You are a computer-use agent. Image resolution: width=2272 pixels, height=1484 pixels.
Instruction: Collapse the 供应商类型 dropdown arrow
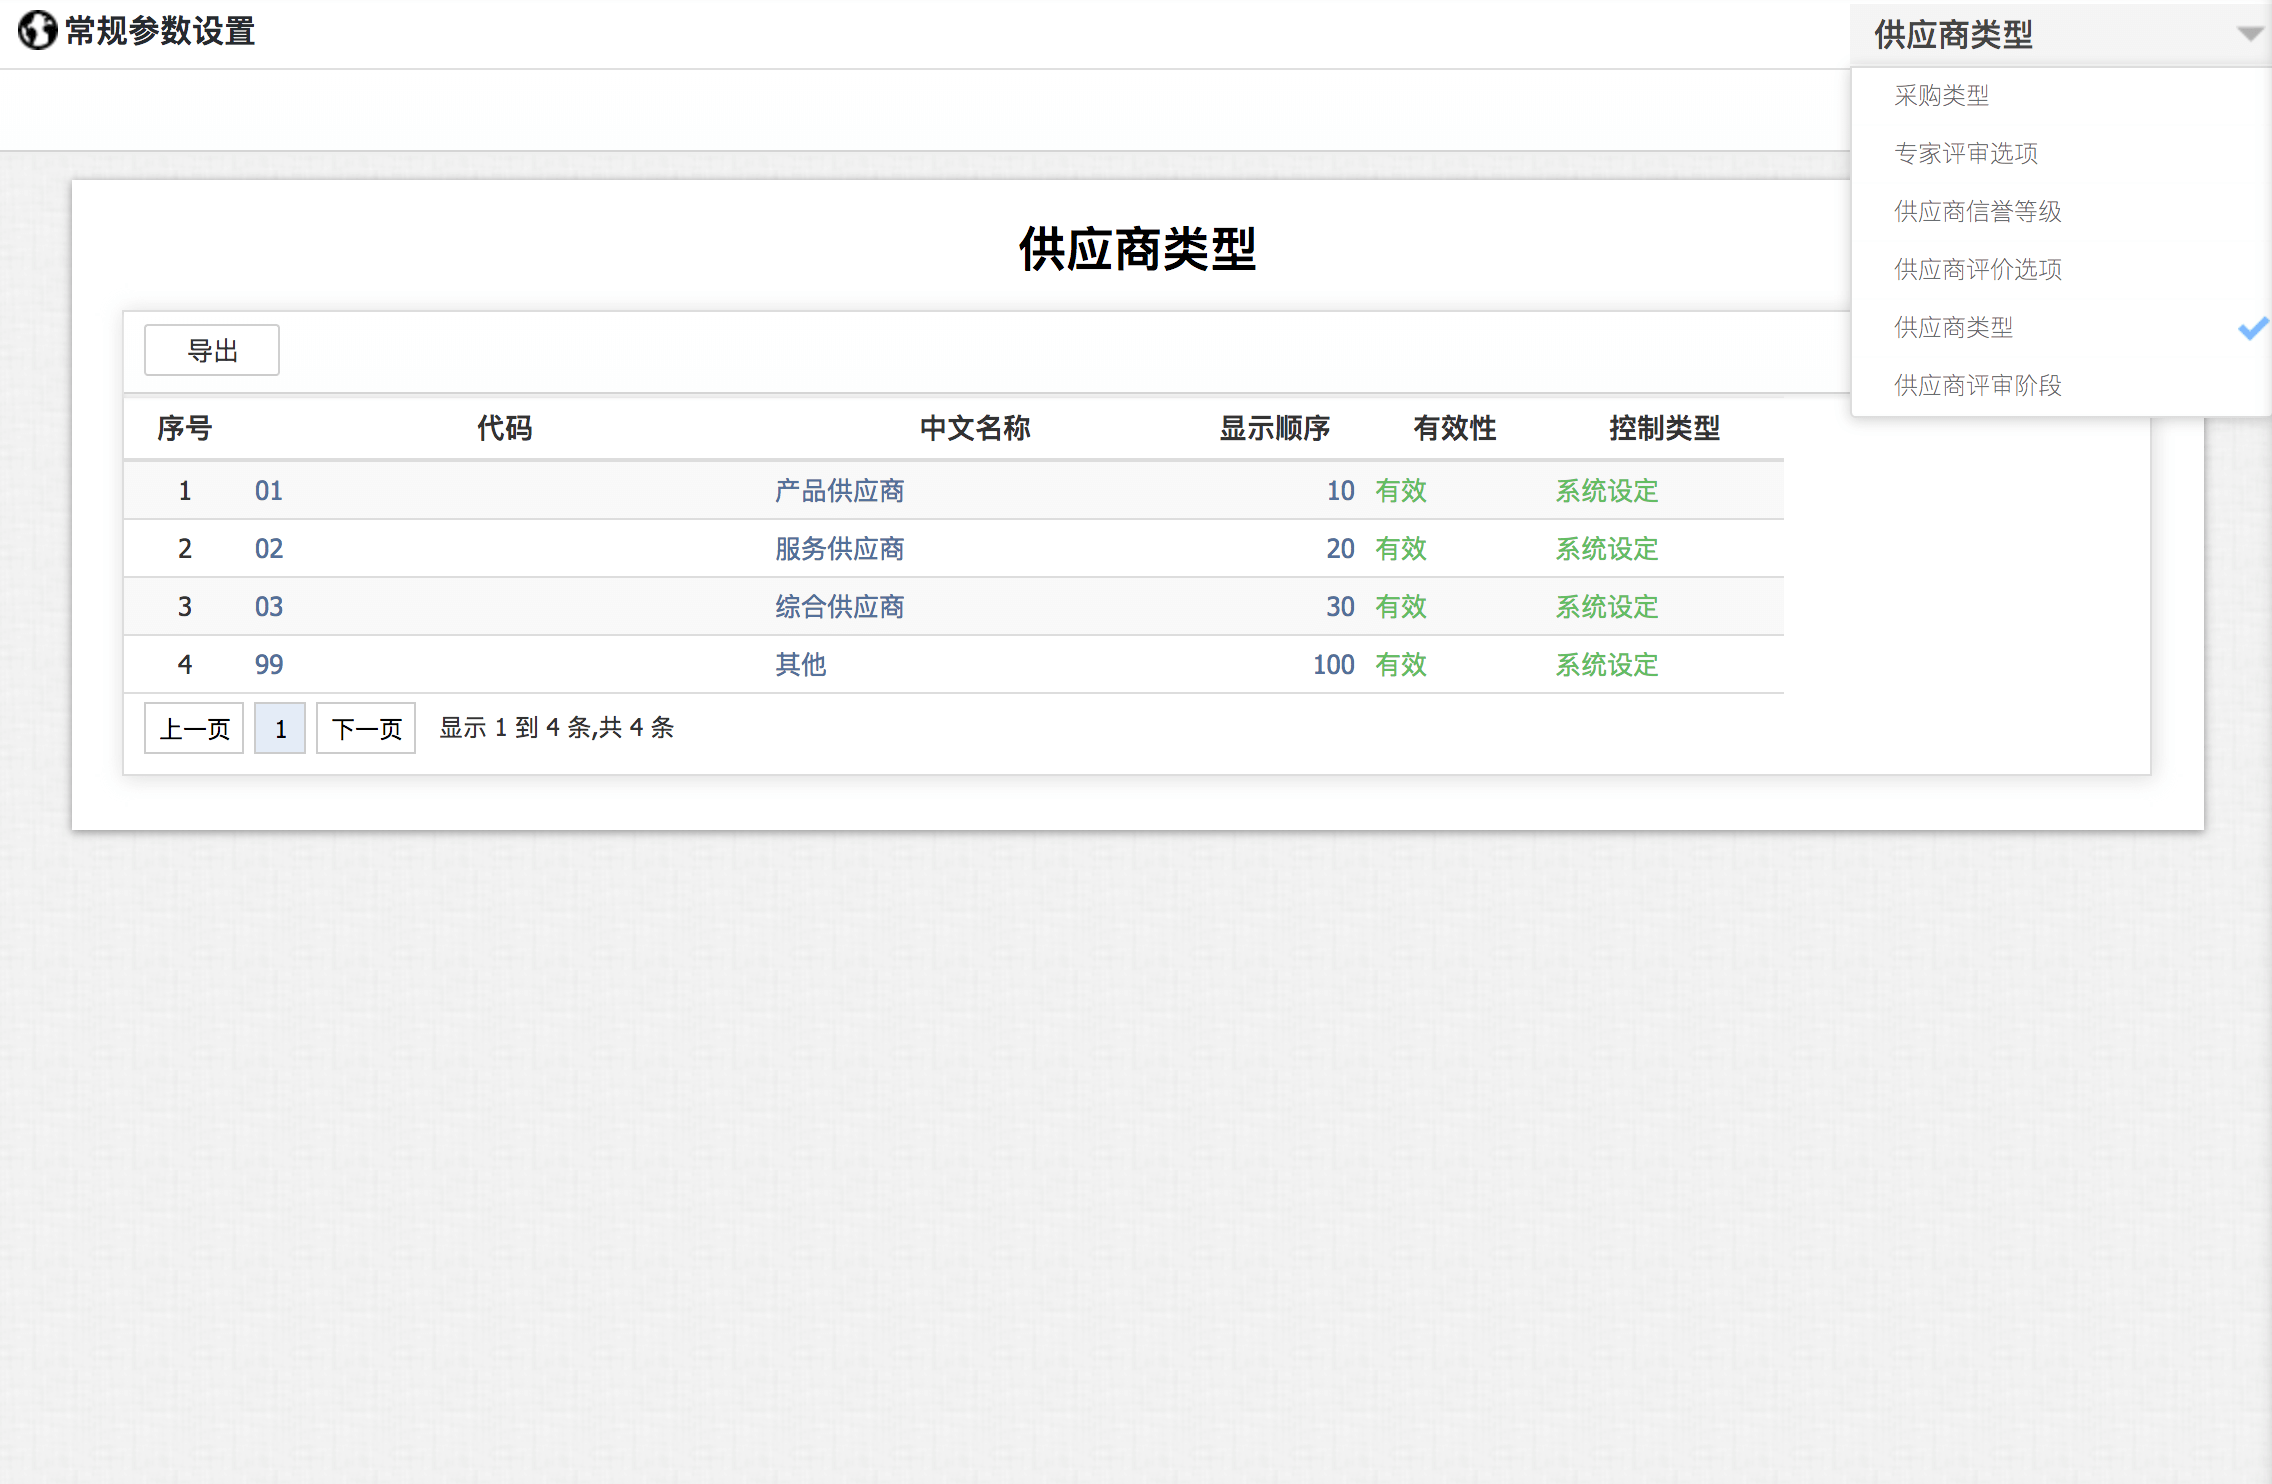[2249, 35]
